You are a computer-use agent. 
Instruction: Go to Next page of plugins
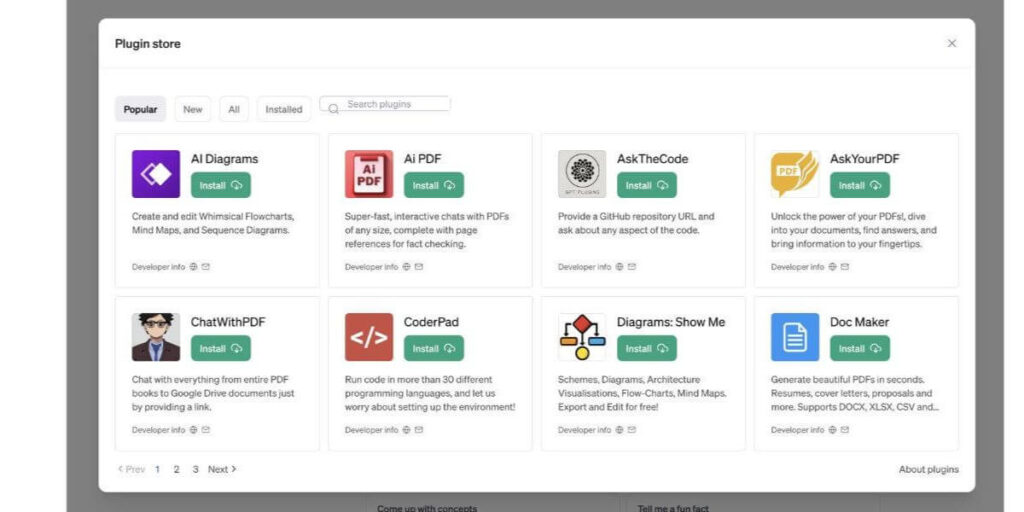[222, 469]
